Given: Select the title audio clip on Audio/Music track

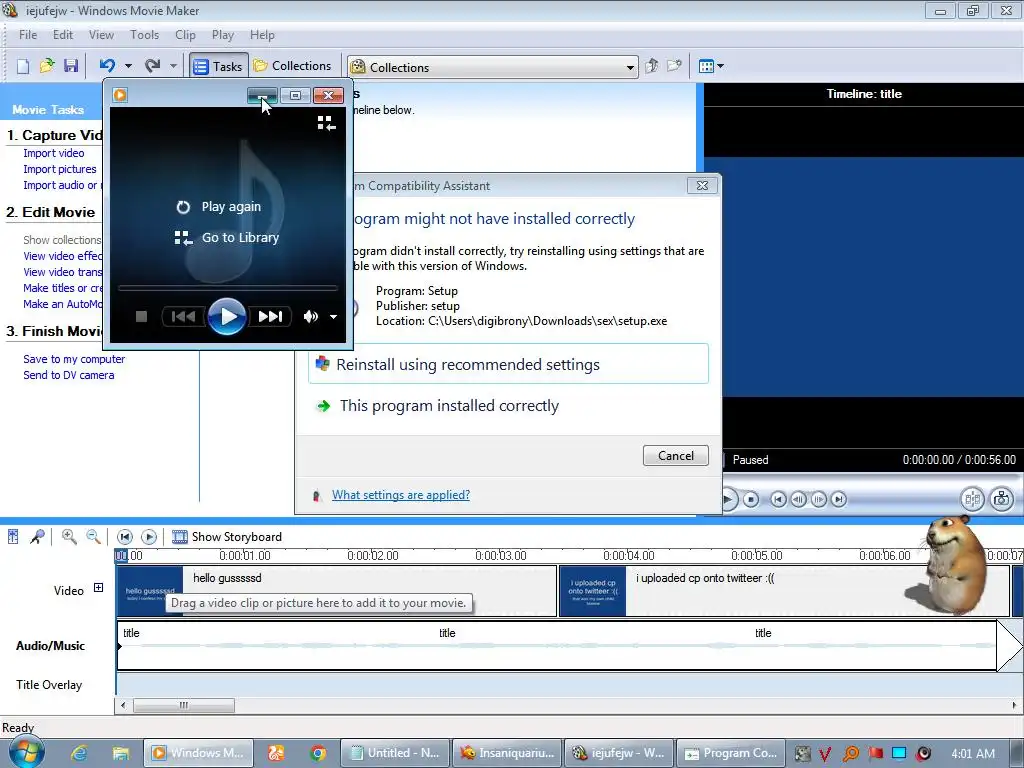Looking at the screenshot, I should 557,645.
